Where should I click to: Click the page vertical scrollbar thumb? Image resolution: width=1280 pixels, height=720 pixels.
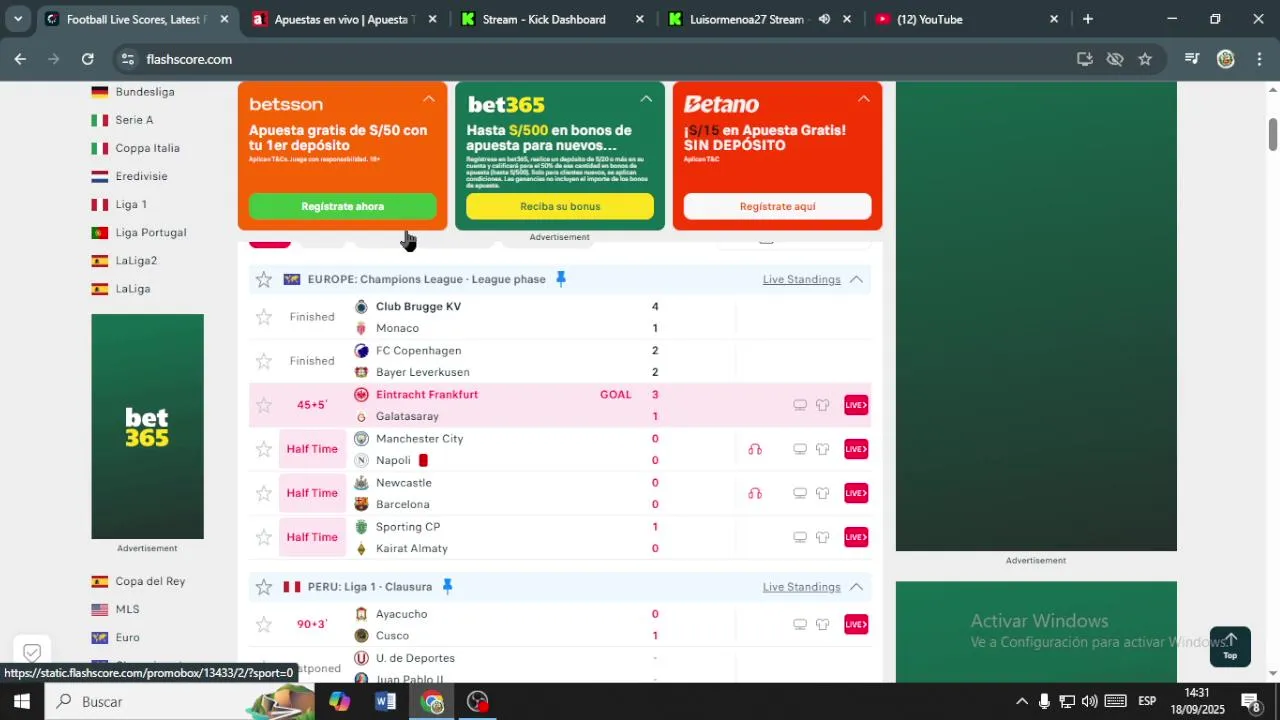(1273, 135)
